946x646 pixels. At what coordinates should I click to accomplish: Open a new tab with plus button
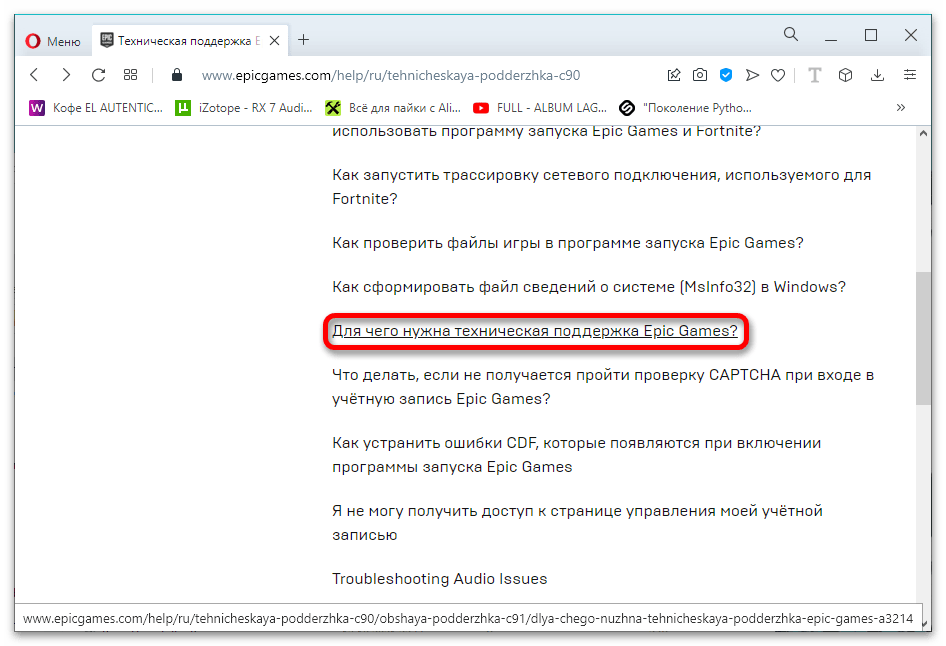click(x=303, y=40)
